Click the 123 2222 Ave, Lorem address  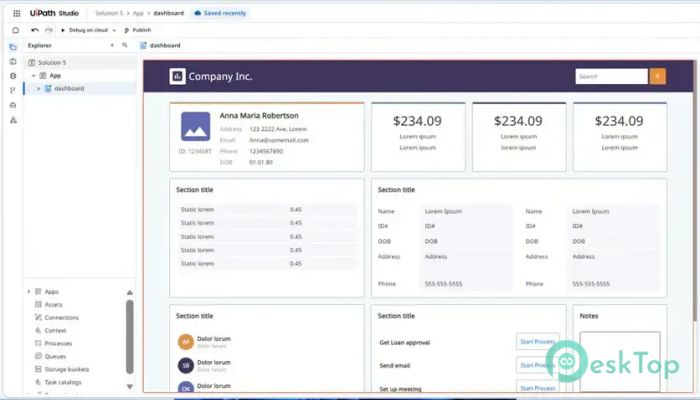tap(278, 129)
